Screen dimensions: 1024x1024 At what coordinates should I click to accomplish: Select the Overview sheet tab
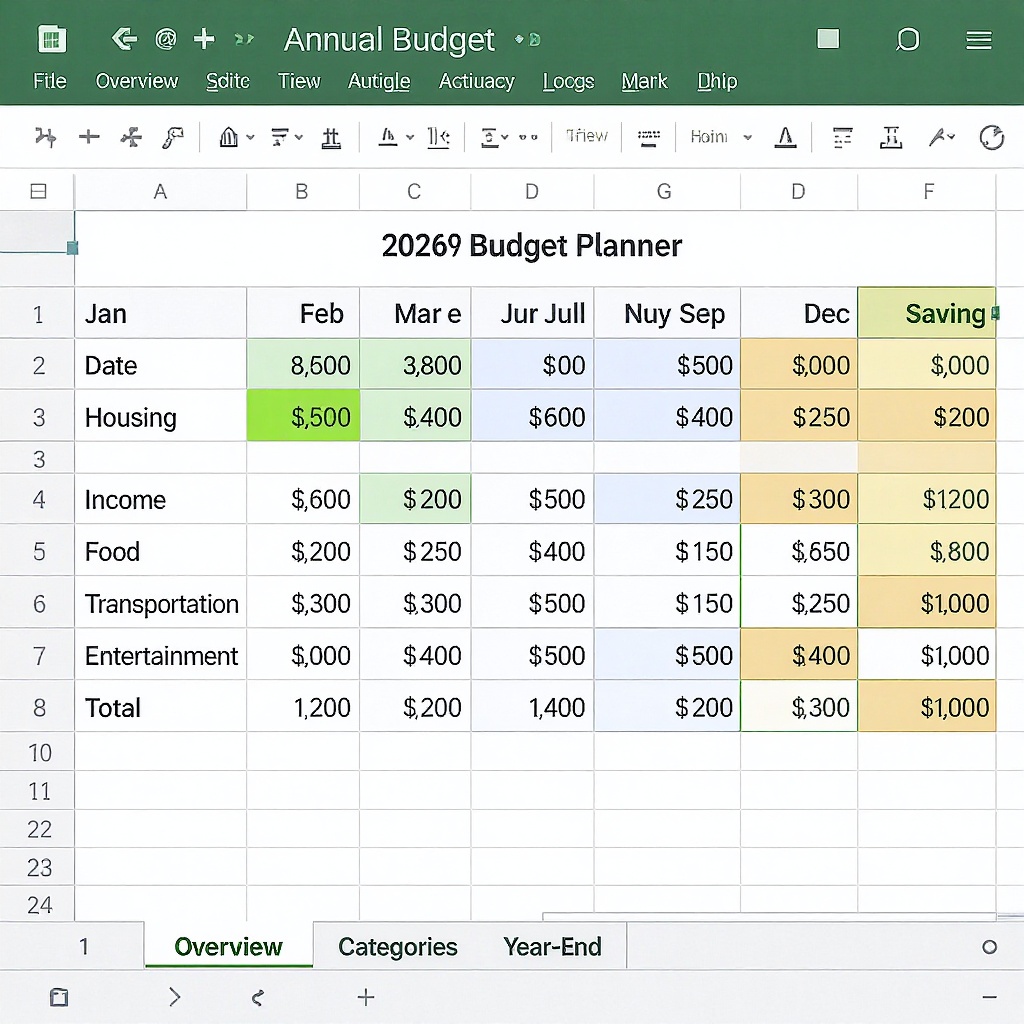coord(229,946)
